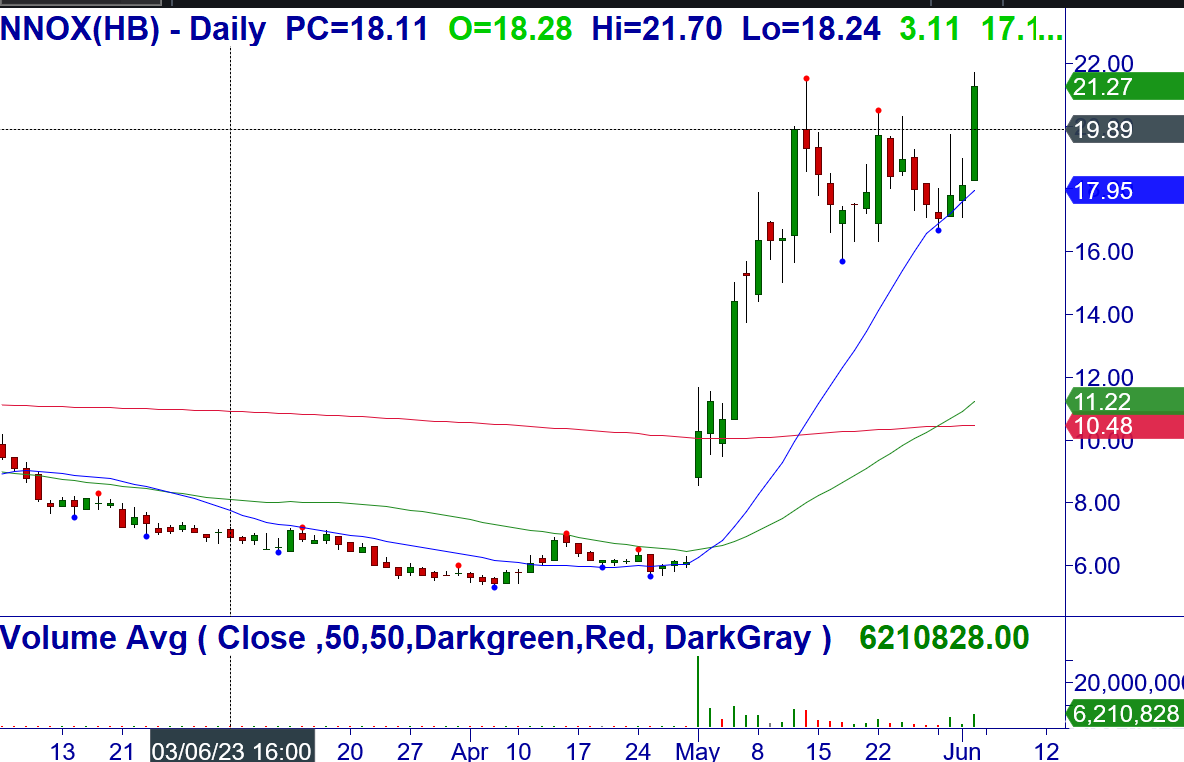This screenshot has height=762, width=1184.
Task: Click the latest large green candle in June
Action: pos(975,134)
